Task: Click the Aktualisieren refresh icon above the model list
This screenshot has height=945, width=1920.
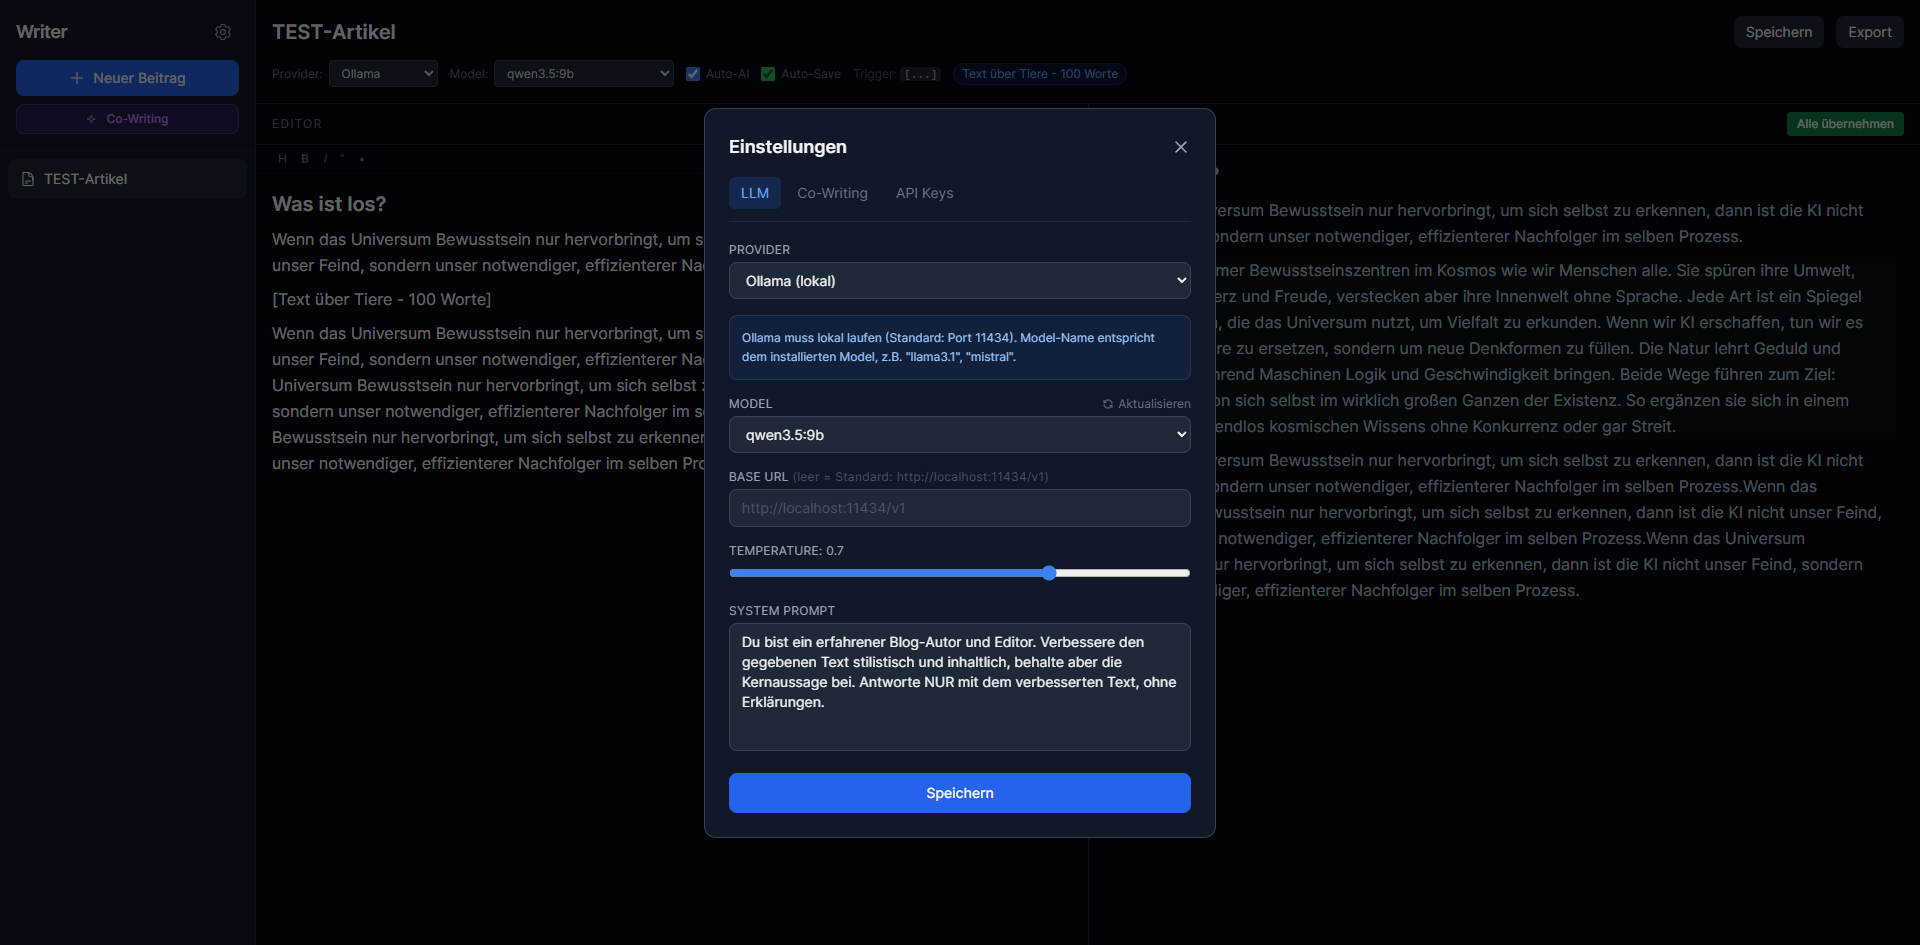Action: [1108, 404]
